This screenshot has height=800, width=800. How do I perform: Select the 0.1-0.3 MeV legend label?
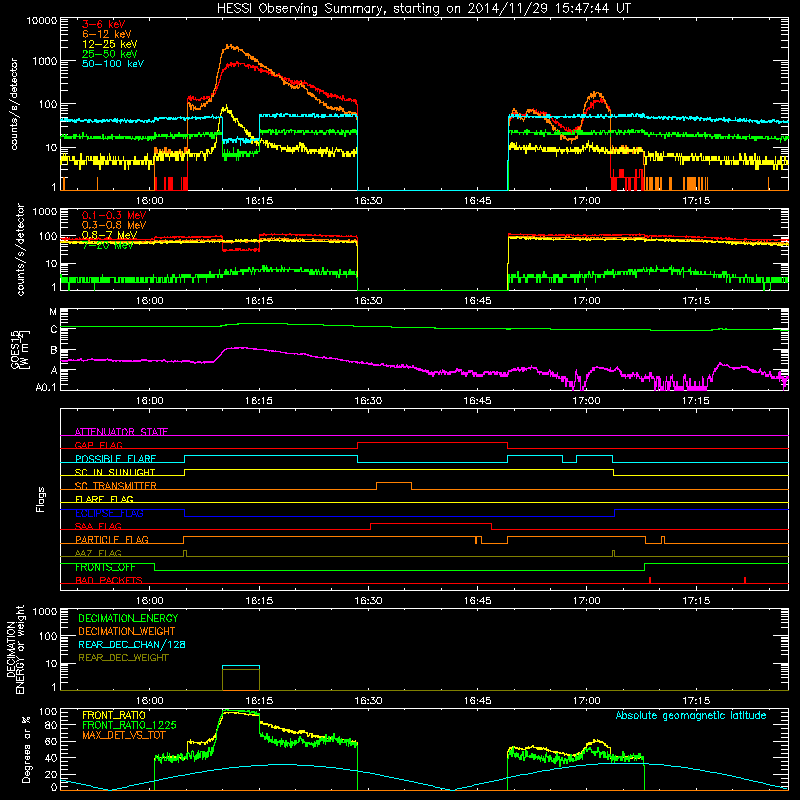click(x=114, y=215)
